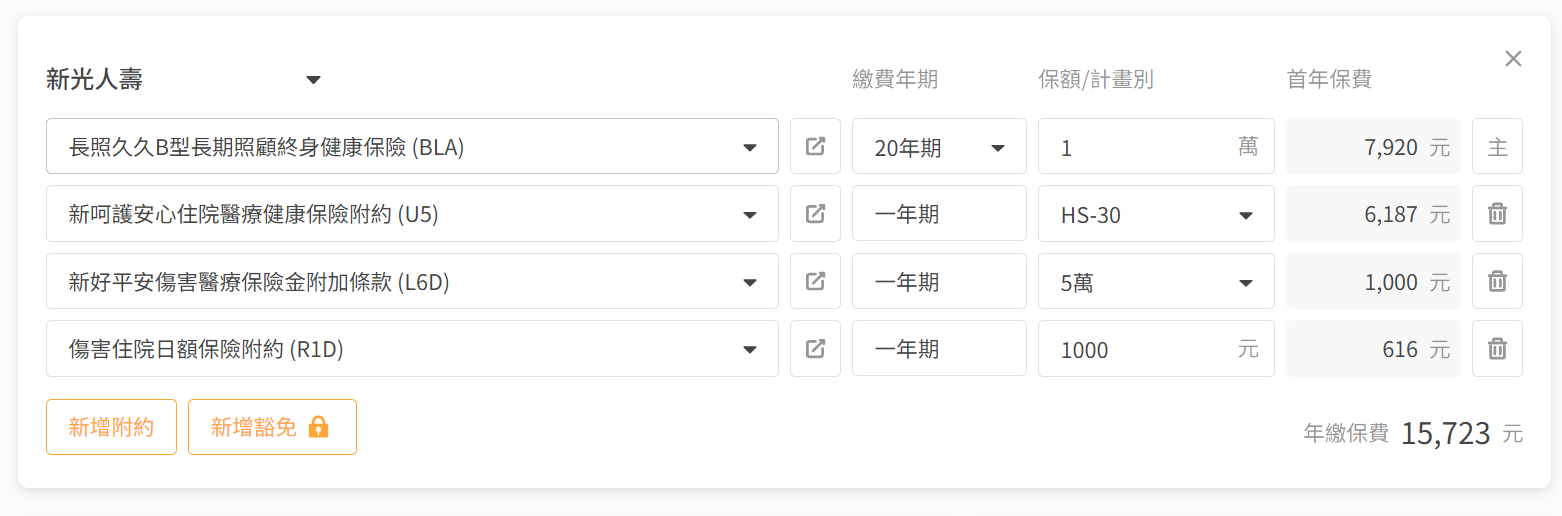
Task: Open the HS-30 plan dropdown
Action: point(1156,214)
